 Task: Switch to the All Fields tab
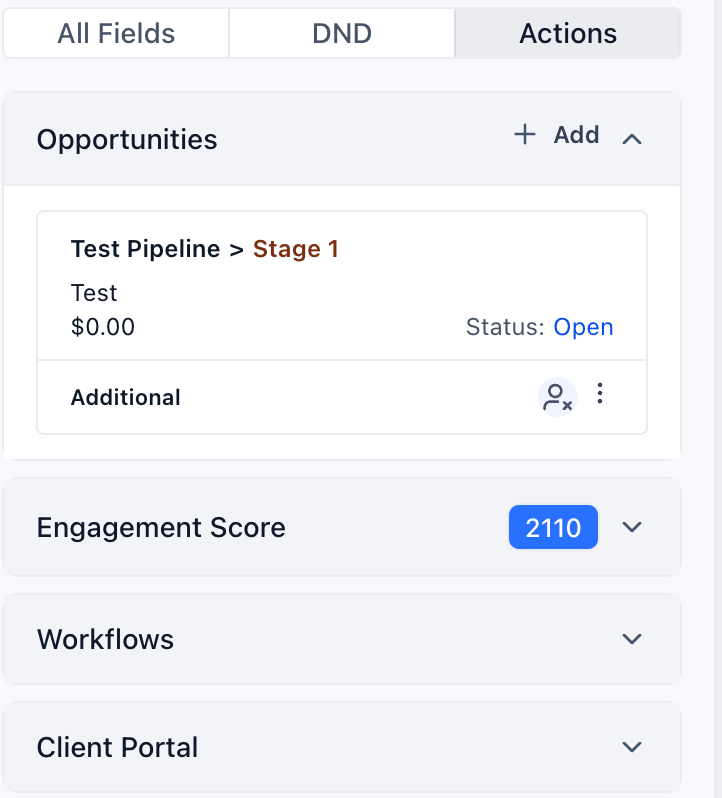116,34
